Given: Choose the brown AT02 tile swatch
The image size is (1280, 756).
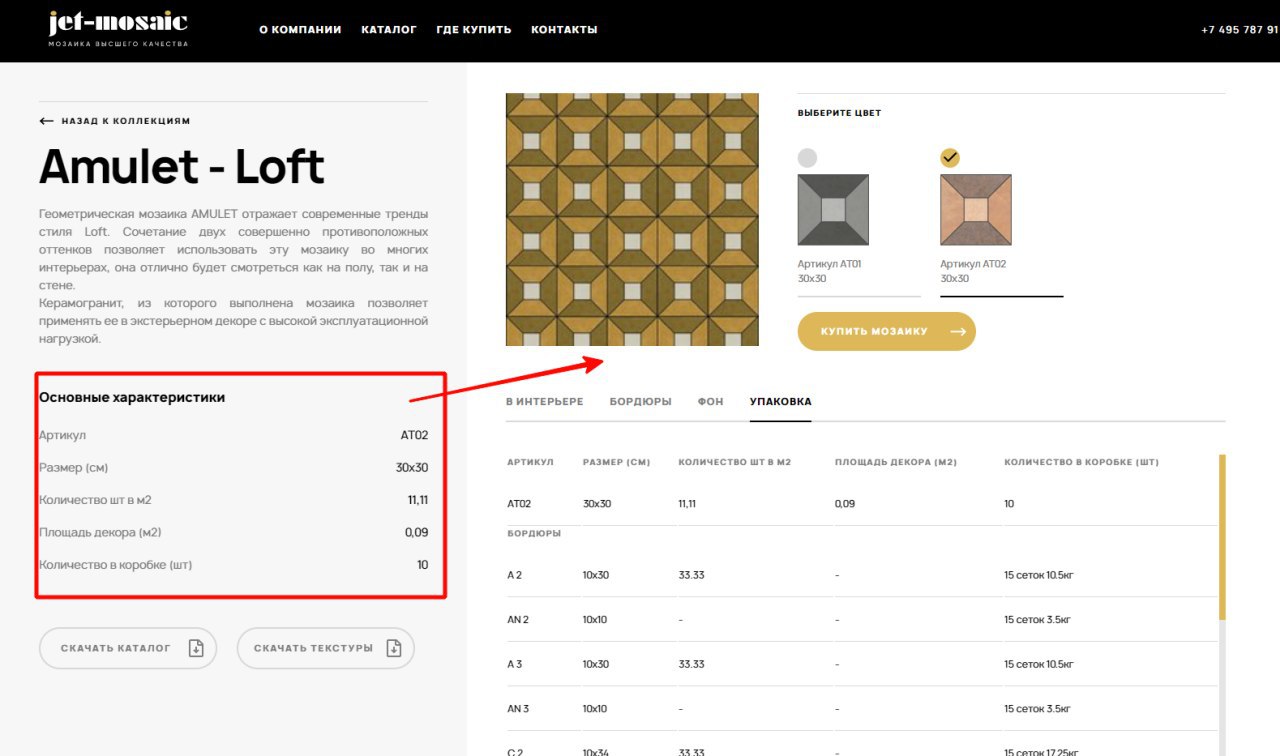Looking at the screenshot, I should tap(976, 210).
